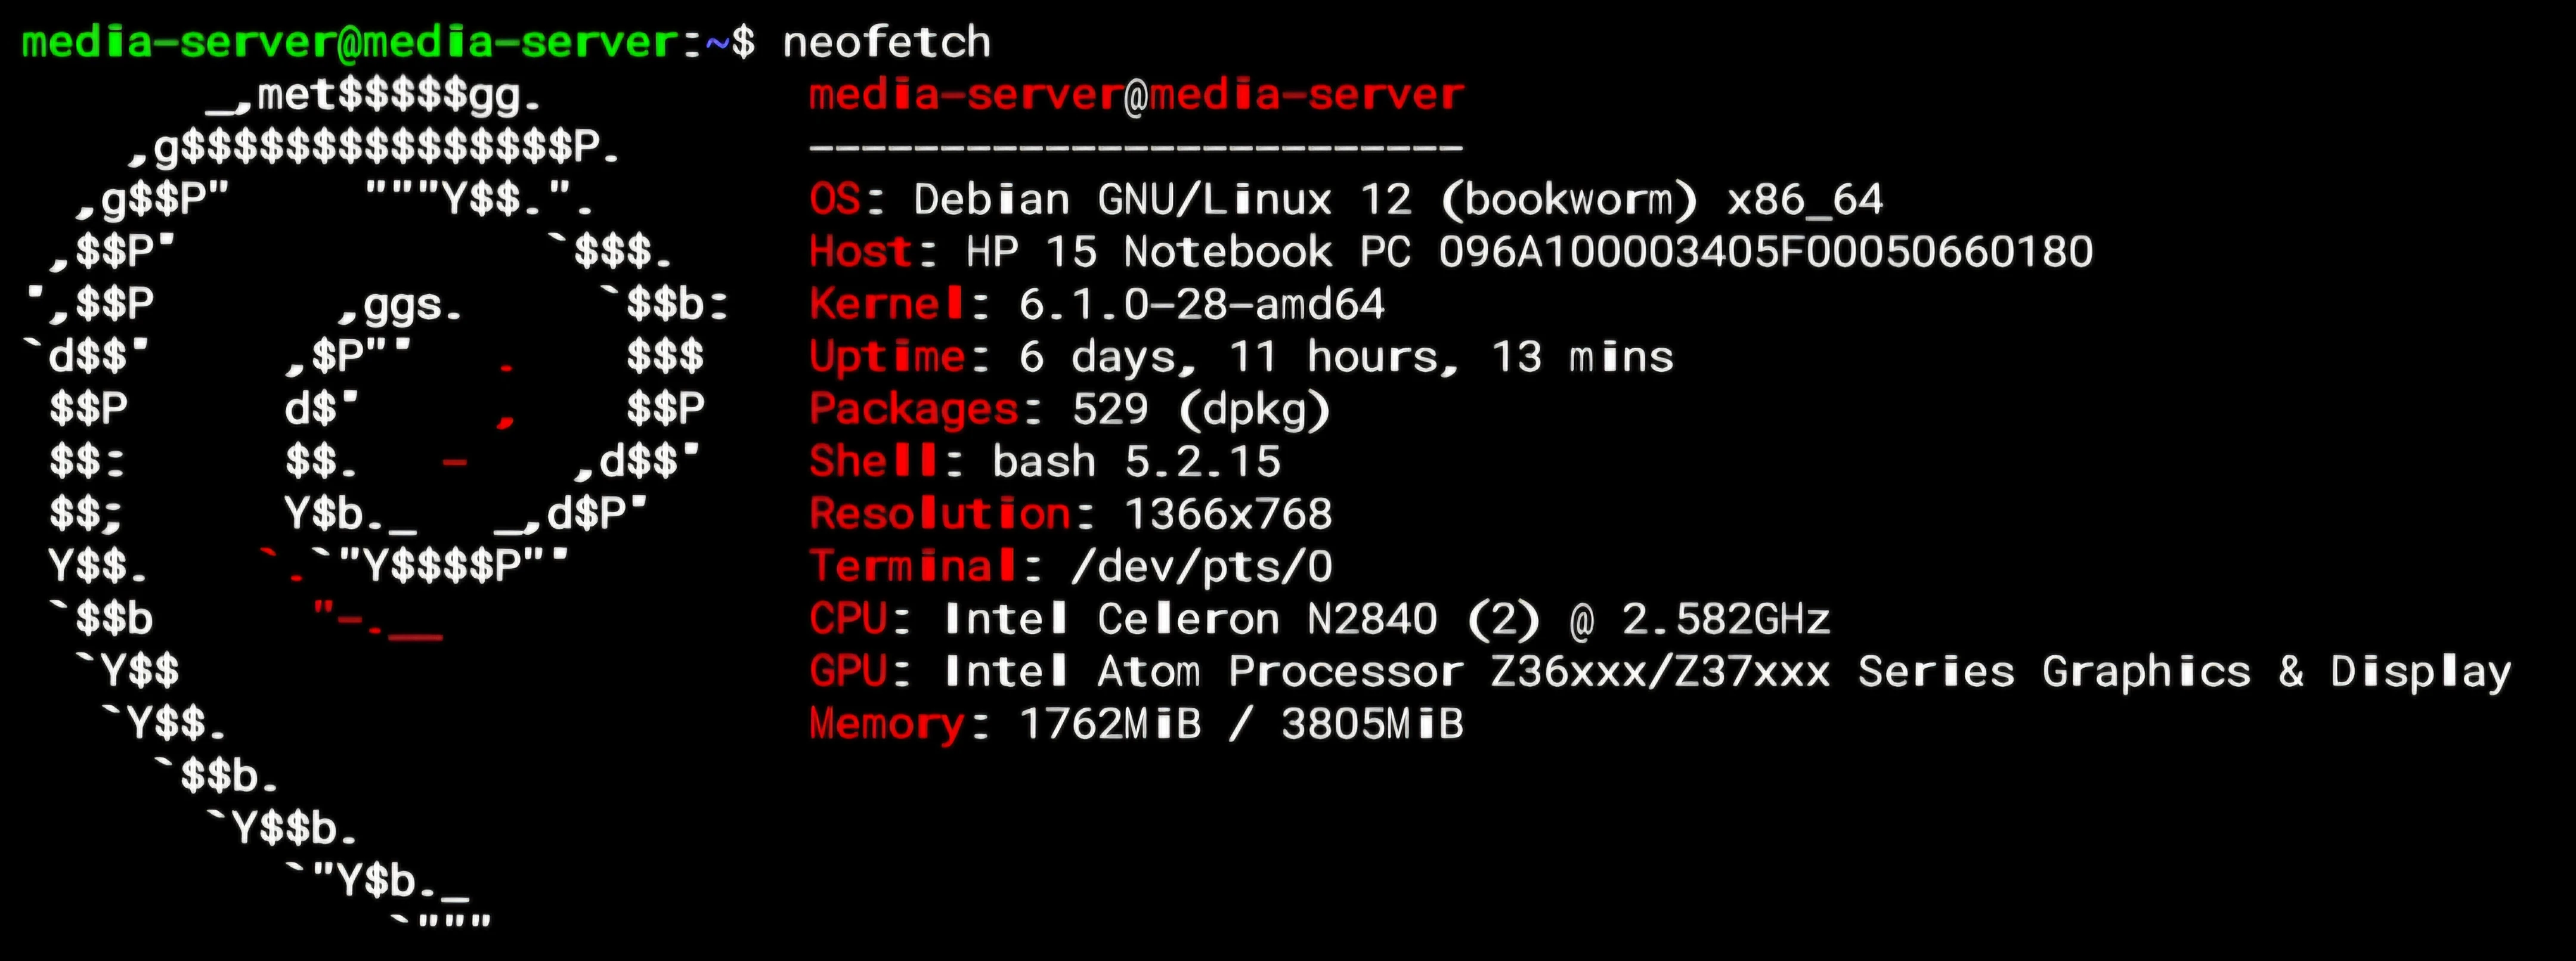2576x961 pixels.
Task: Select the OS line showing Debian GNU/Linux 12
Action: coord(1346,200)
